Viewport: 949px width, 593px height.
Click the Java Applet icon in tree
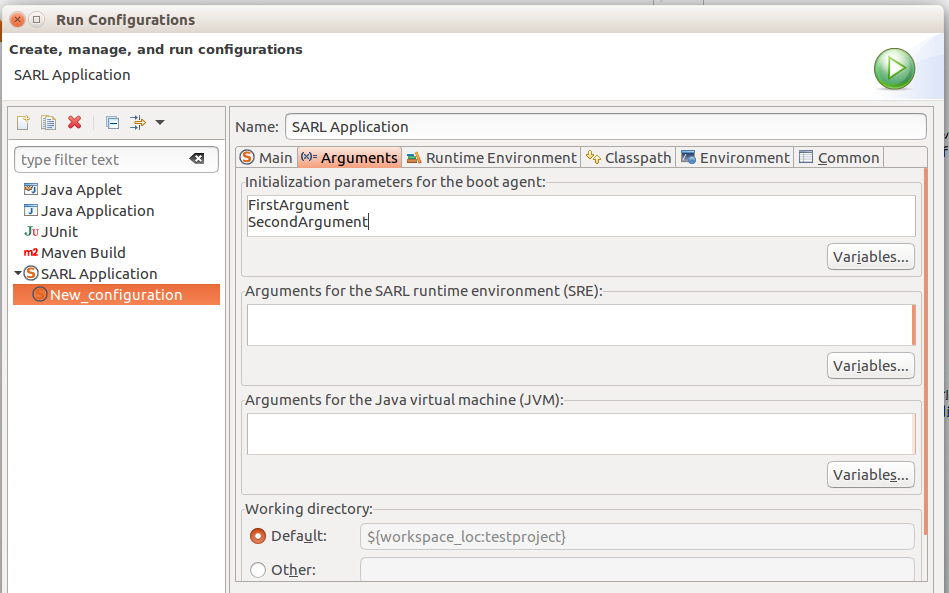[x=31, y=189]
